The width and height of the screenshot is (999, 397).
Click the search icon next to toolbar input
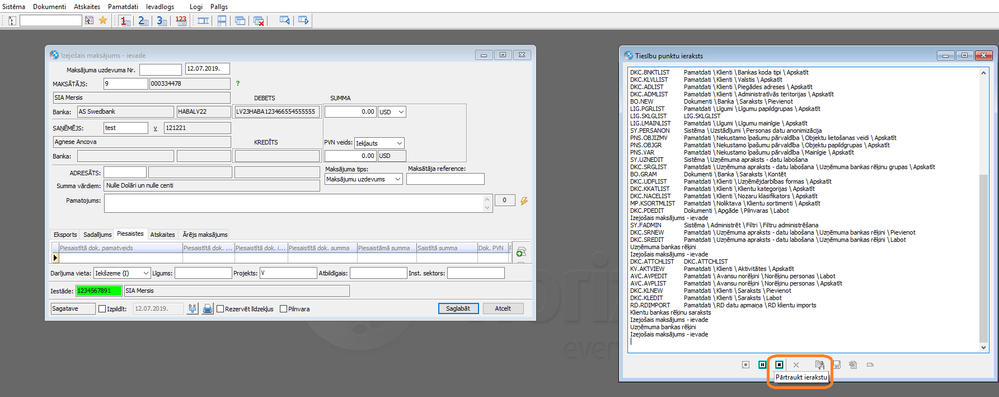click(x=89, y=20)
